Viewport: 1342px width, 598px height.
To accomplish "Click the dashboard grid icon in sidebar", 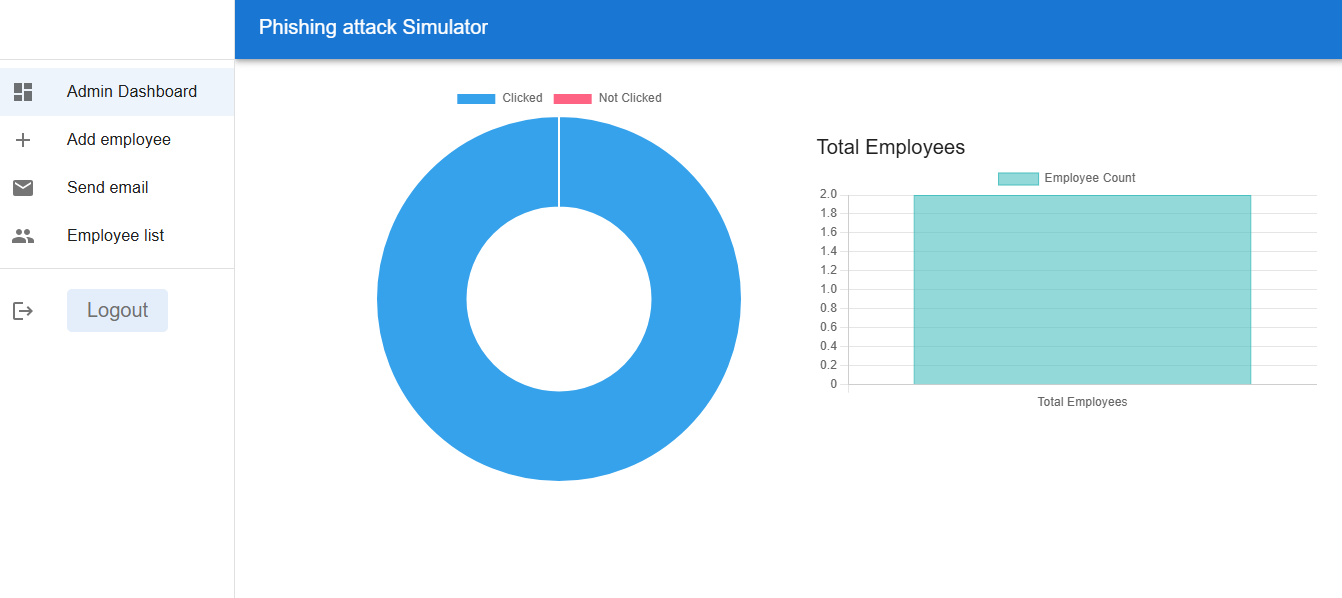I will click(x=23, y=92).
